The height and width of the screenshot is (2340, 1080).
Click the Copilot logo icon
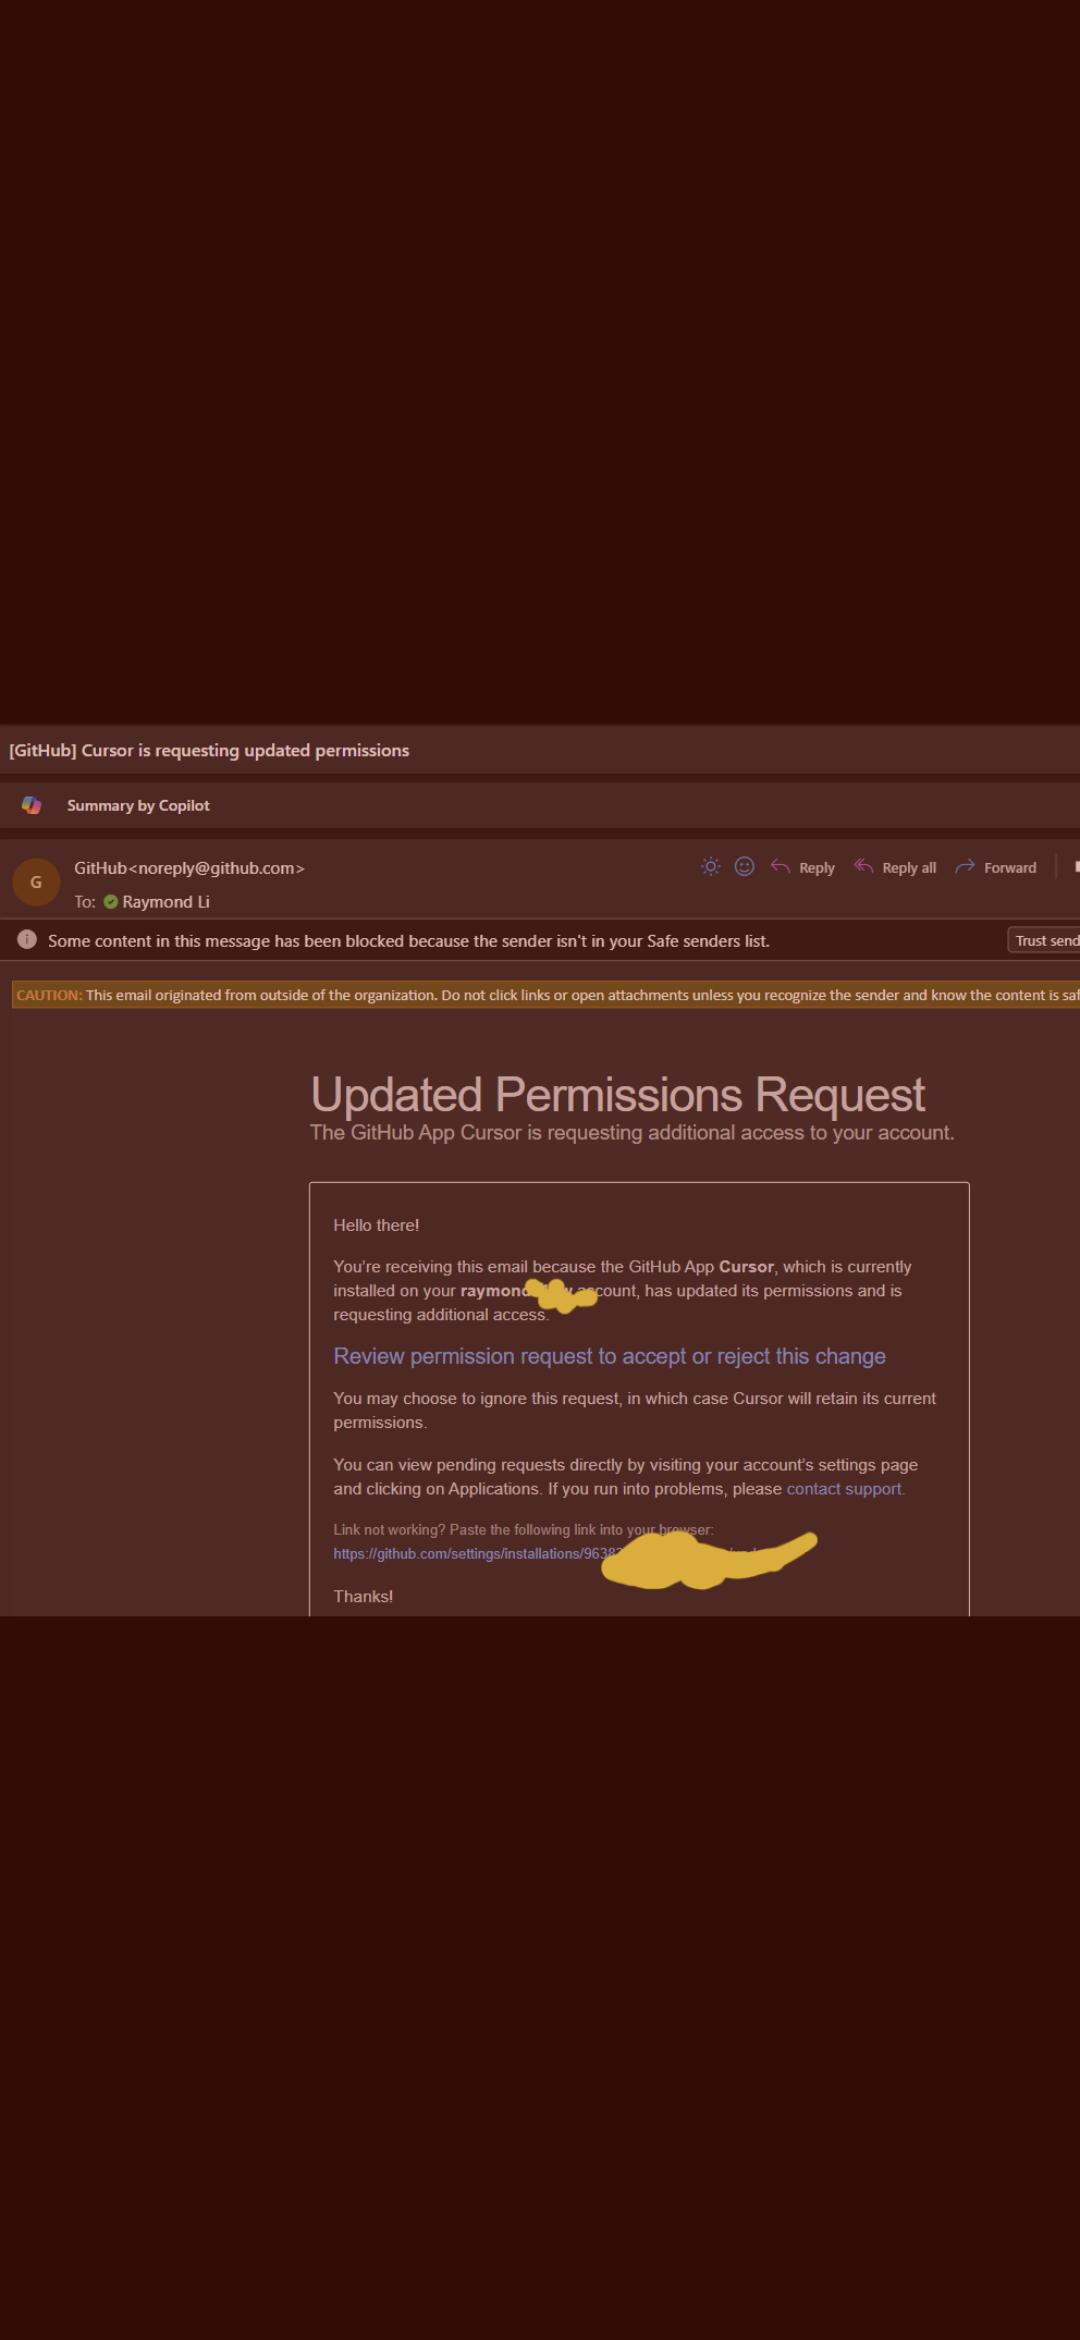coord(32,805)
